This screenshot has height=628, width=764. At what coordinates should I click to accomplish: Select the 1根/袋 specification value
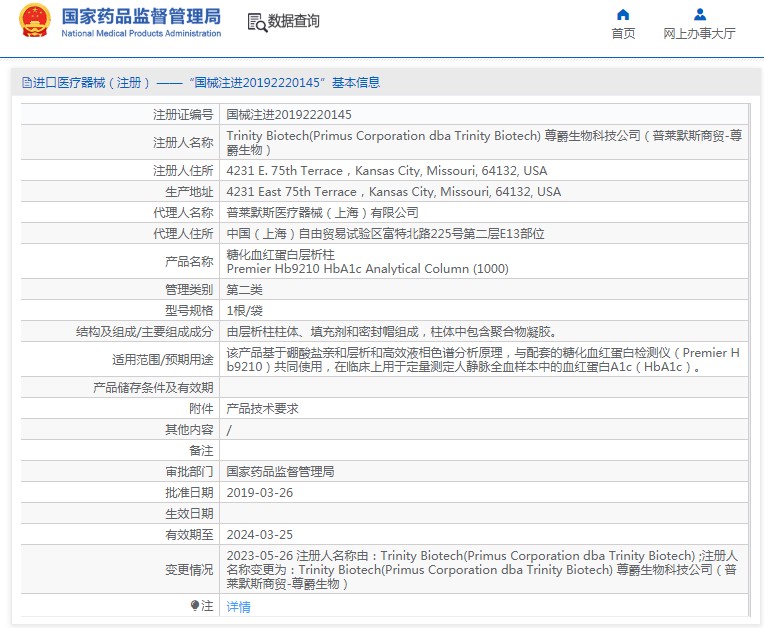[245, 310]
